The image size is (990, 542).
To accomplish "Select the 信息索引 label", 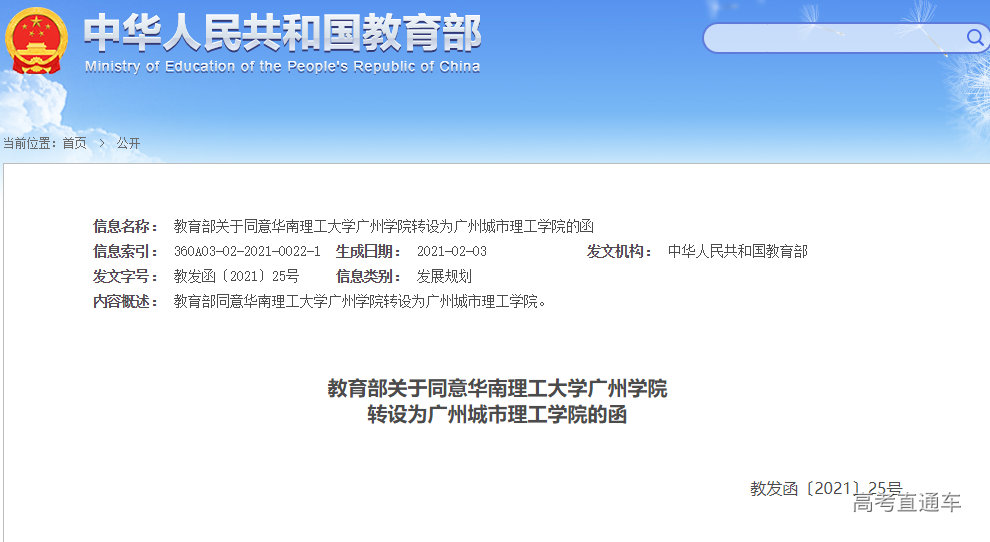I will click(125, 251).
